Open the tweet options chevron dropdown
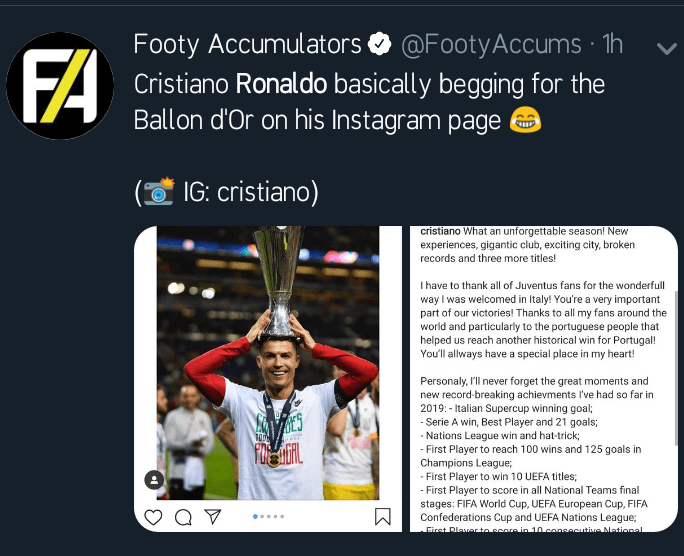Viewport: 684px width, 556px height. click(664, 48)
